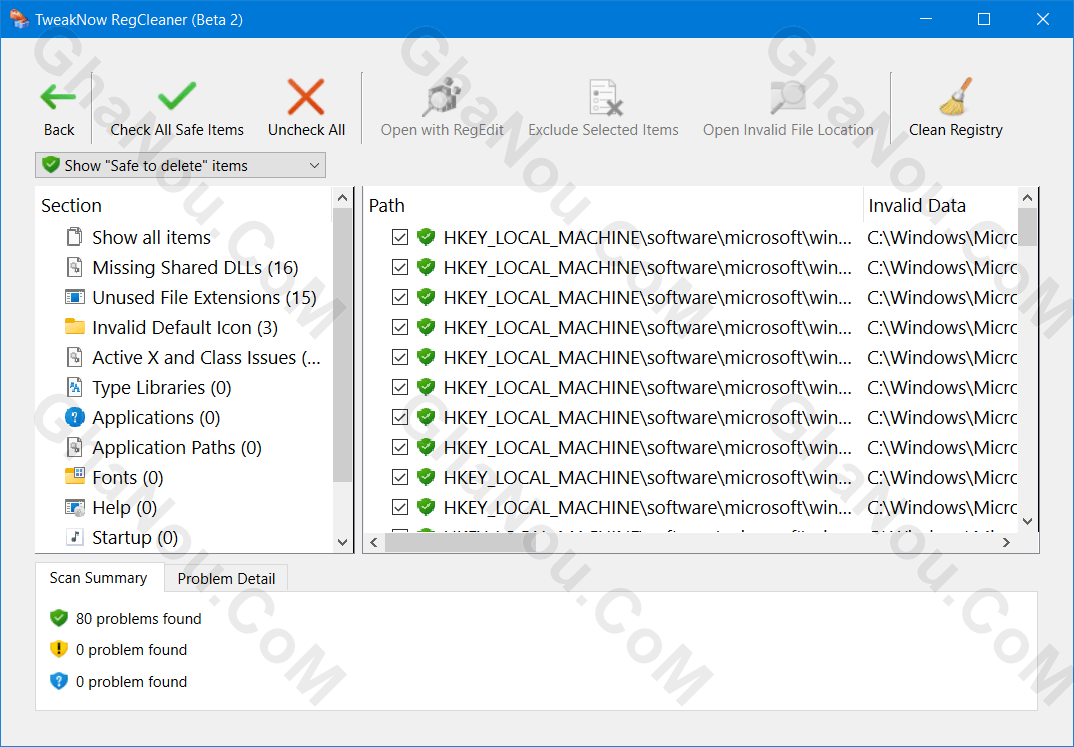The height and width of the screenshot is (747, 1074).
Task: Click the green shield beside 80 problems found
Action: coord(59,618)
